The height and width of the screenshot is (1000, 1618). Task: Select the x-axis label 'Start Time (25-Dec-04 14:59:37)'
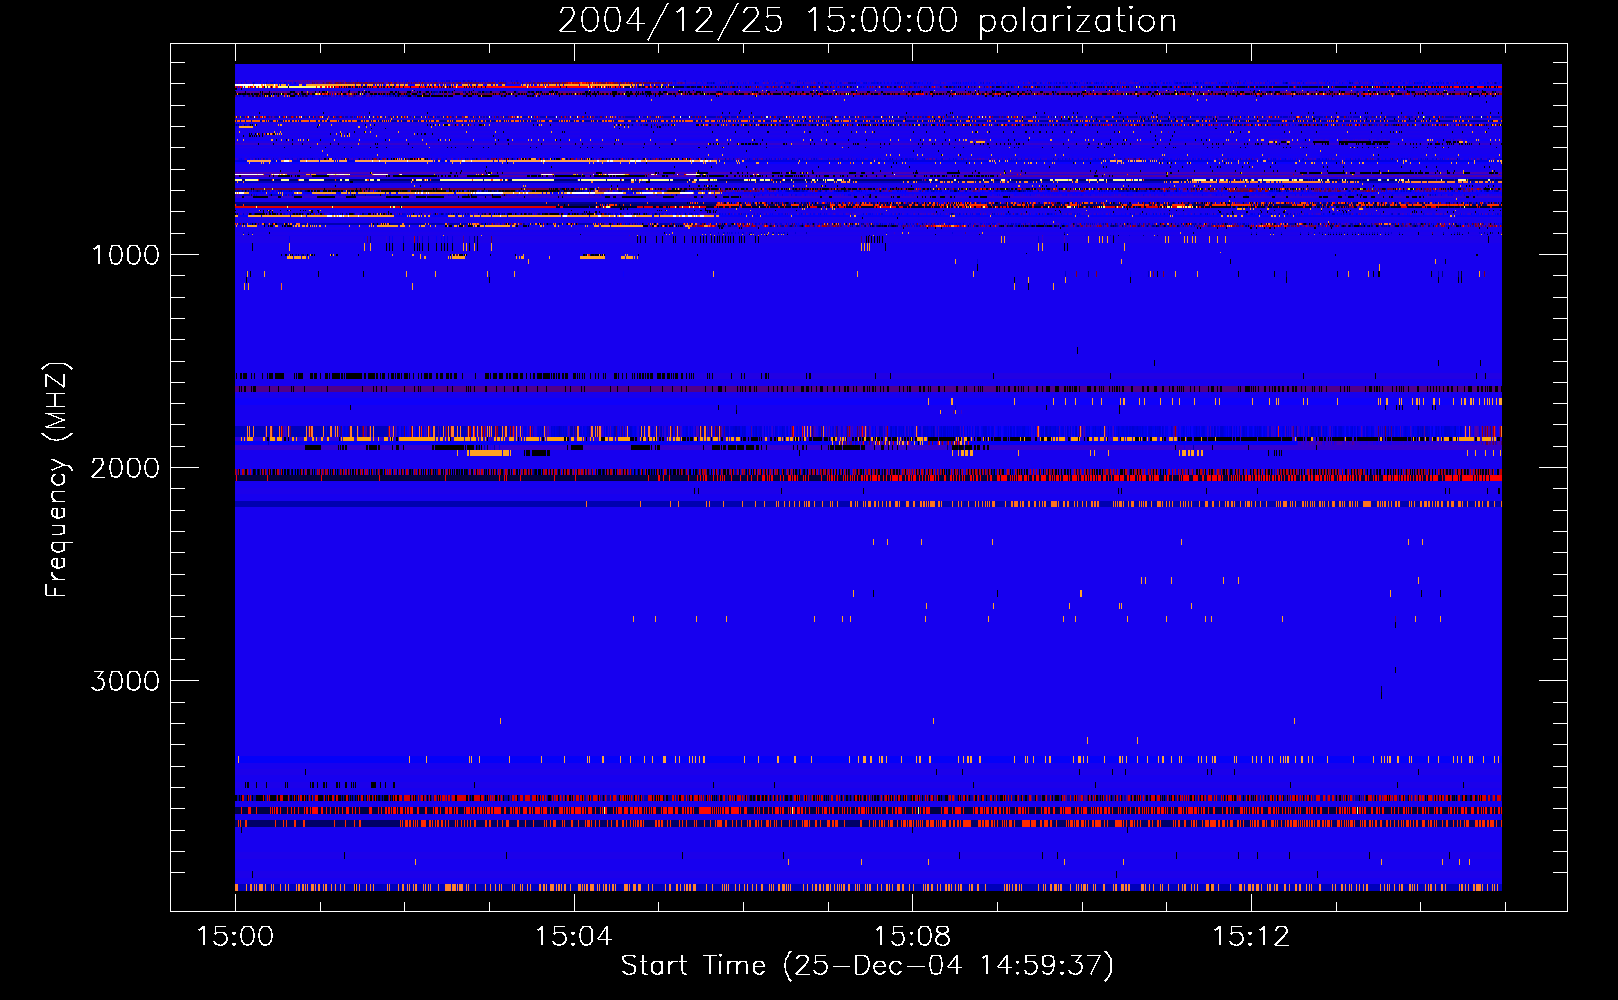(867, 966)
